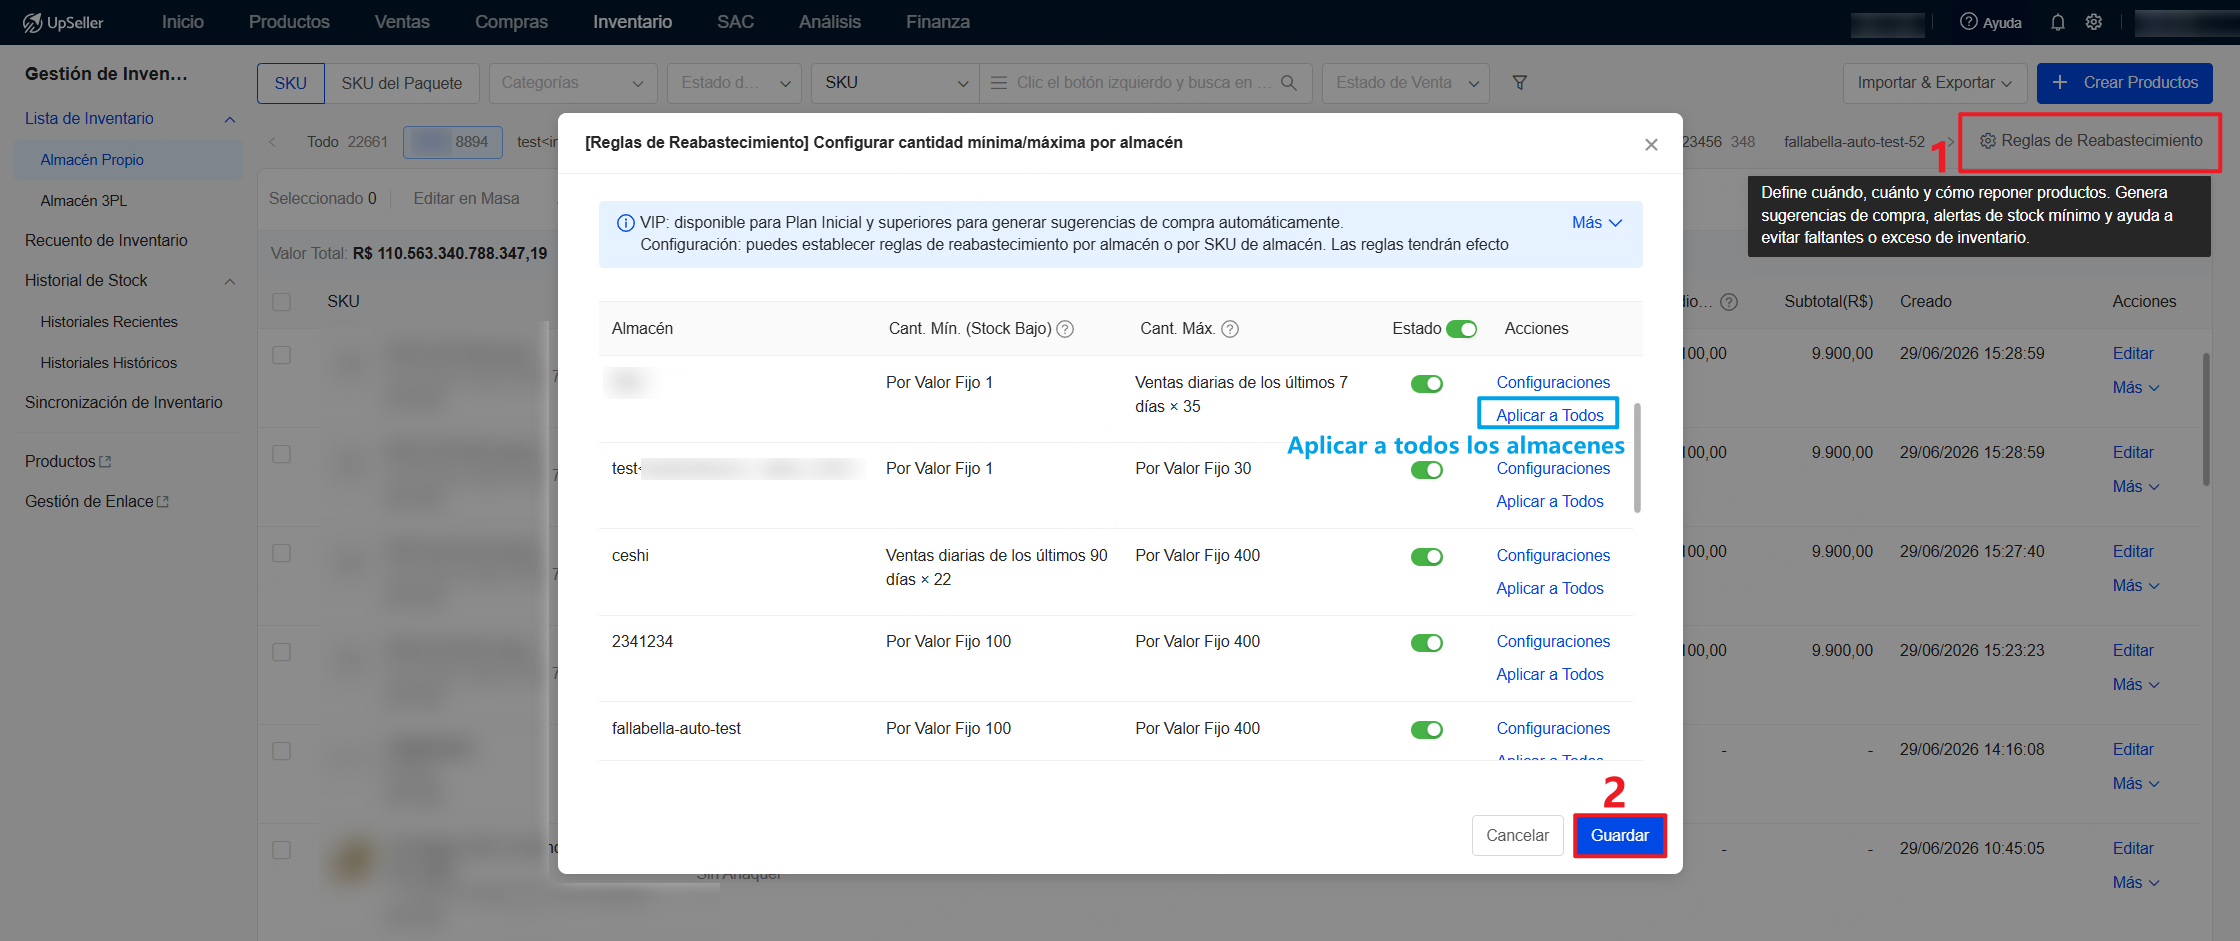
Task: Expand Más for the 15:28:59 first row
Action: tap(2136, 388)
